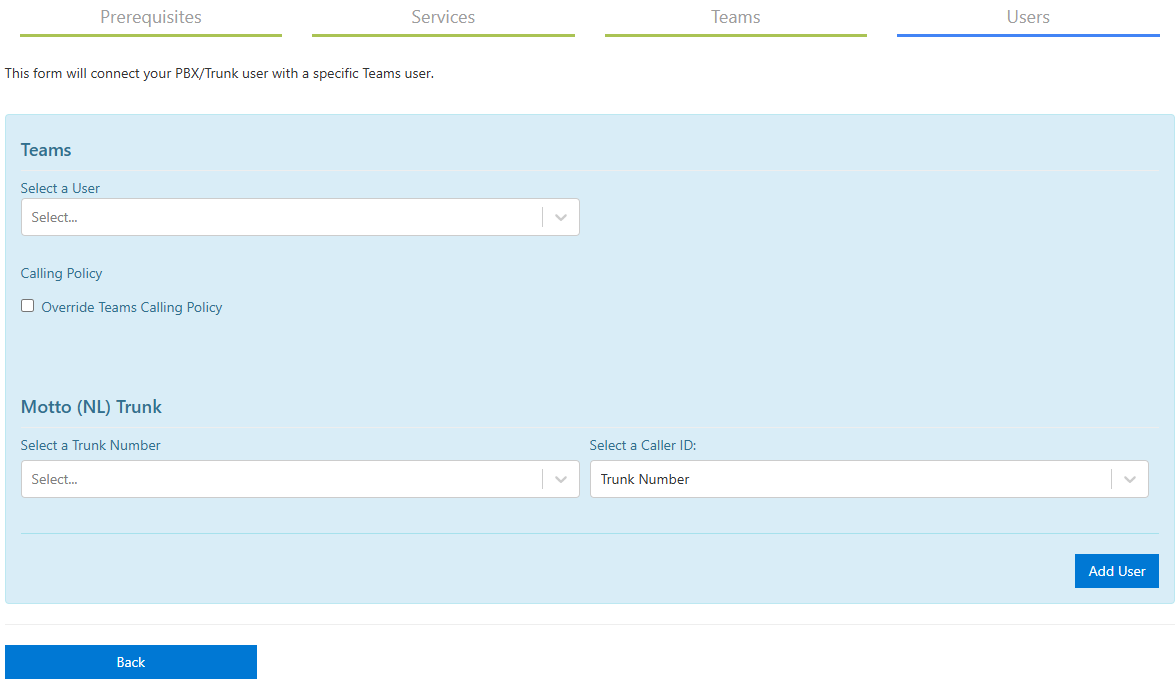Click the Caller ID dropdown chevron arrow
Screen dimensions: 1176x684
(1130, 479)
